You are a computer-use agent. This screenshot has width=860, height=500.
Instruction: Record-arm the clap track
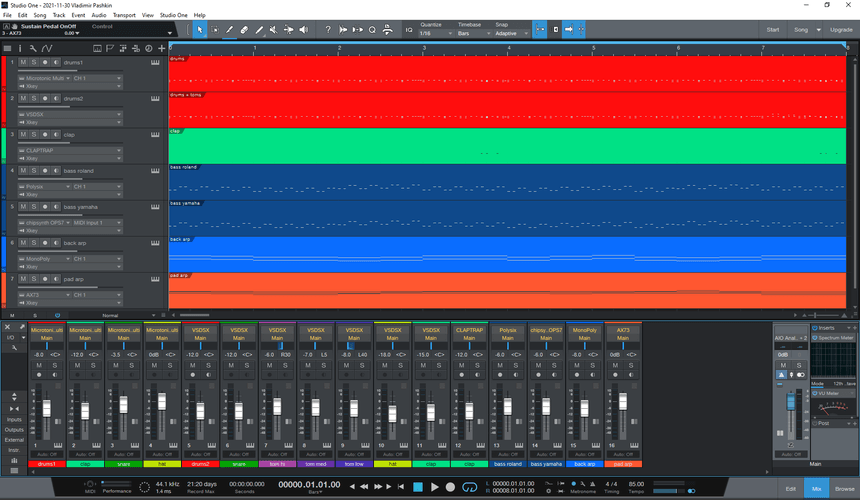45,135
